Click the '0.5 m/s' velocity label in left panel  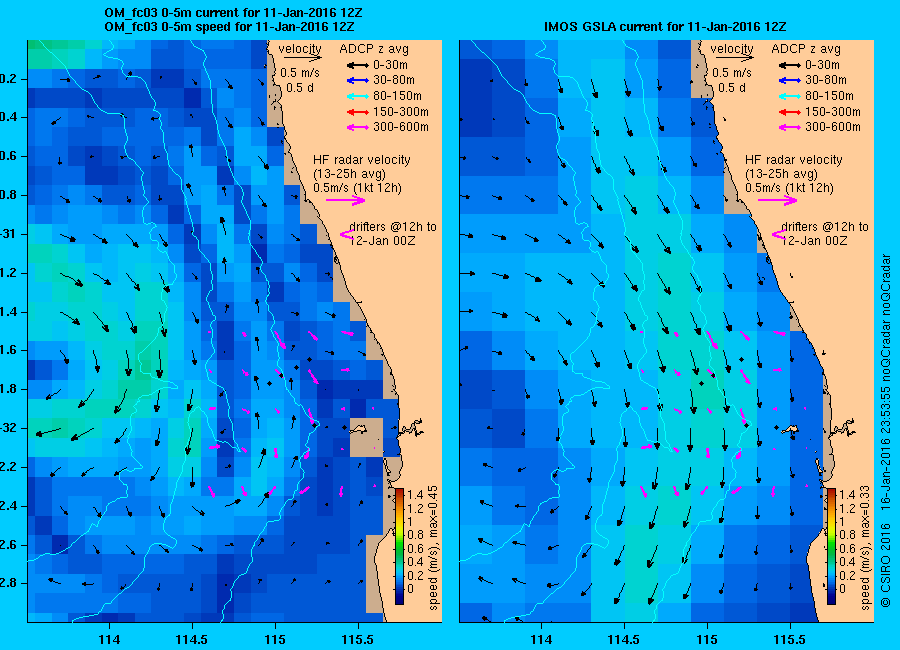point(300,73)
